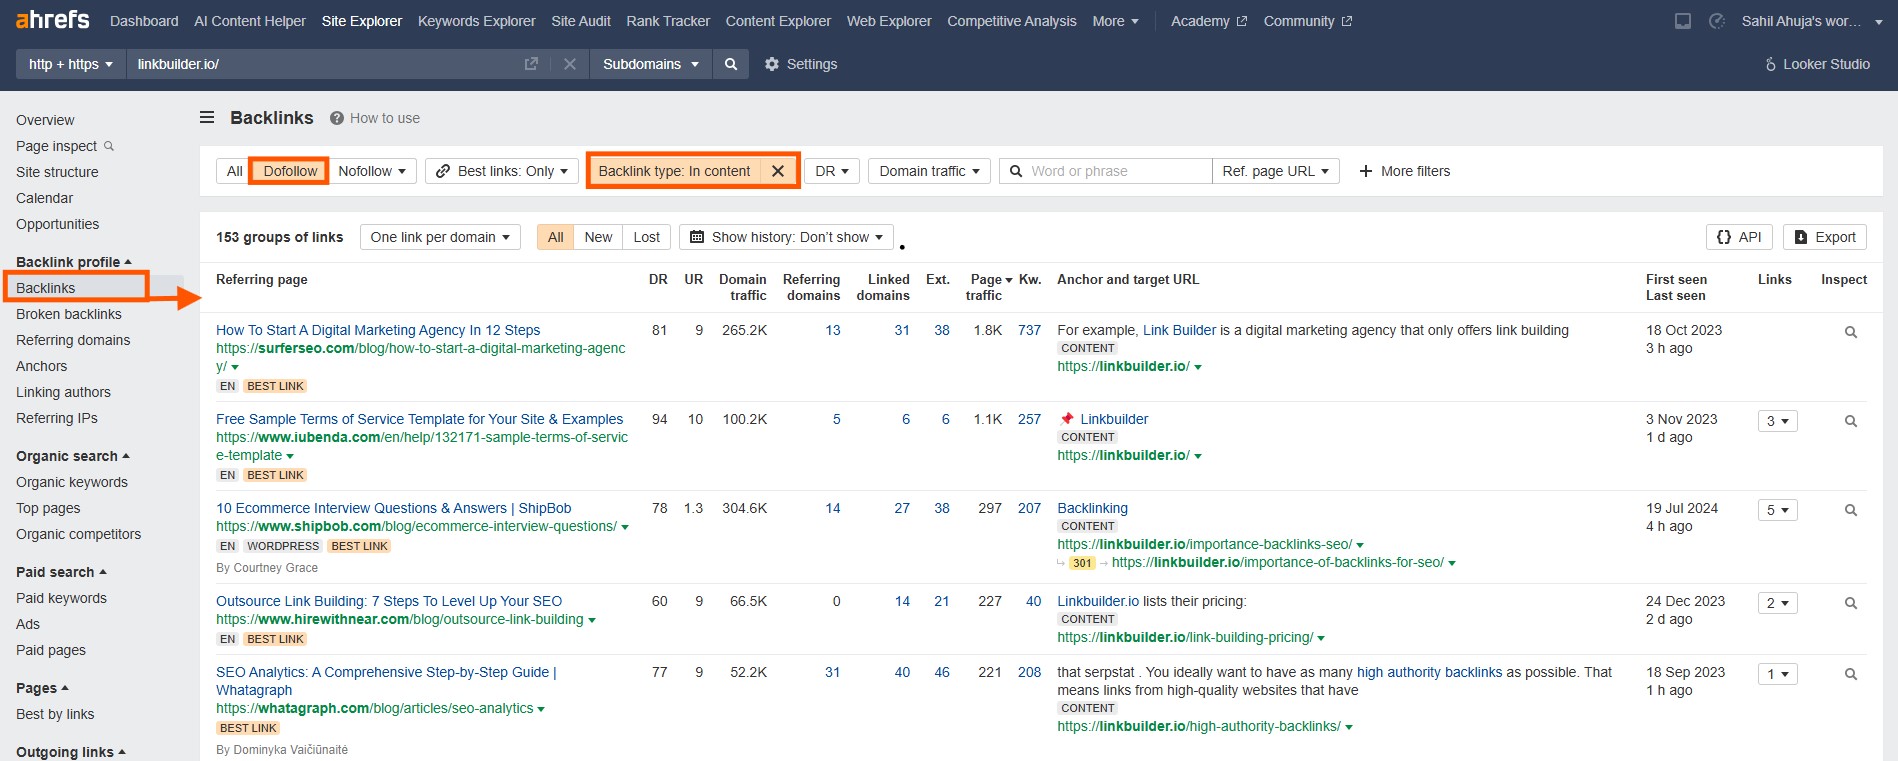Inspect the surferseo.com backlink row

click(1851, 332)
